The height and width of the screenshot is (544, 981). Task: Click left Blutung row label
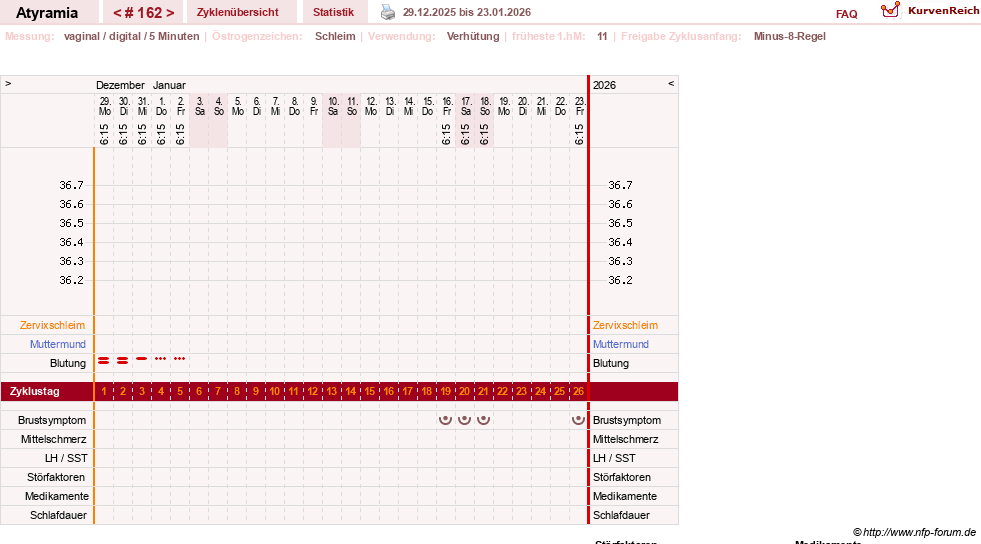tap(68, 363)
